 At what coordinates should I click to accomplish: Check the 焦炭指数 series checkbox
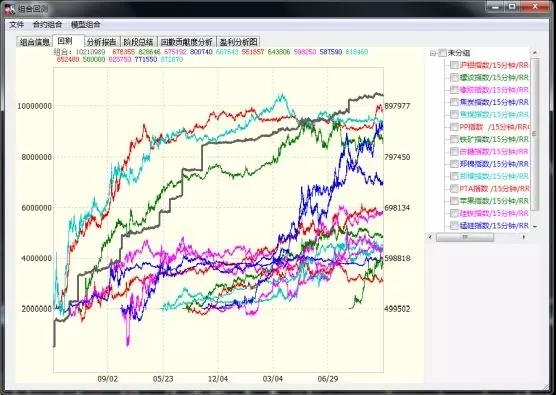454,102
